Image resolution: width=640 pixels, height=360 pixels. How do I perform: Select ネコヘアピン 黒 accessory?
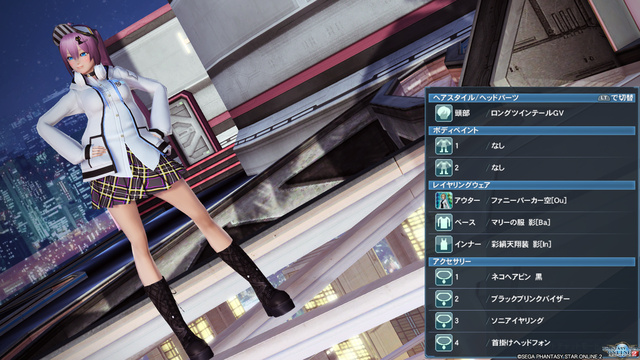(516, 277)
